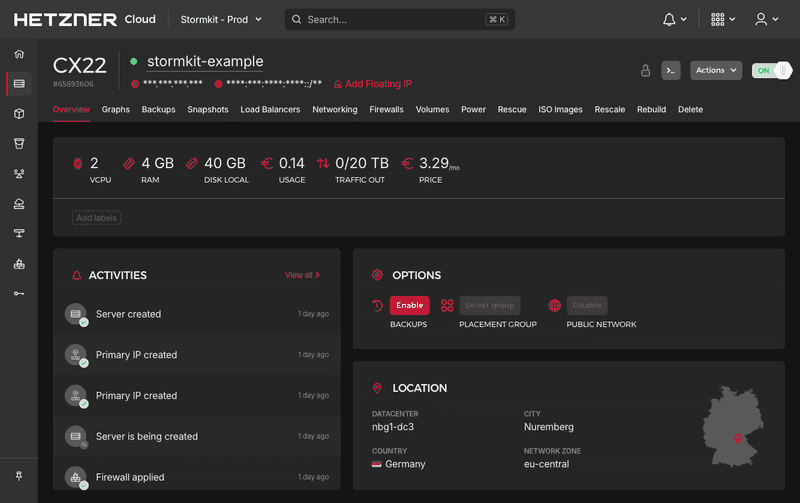Click the placement group squares icon
This screenshot has width=800, height=503.
pyautogui.click(x=447, y=306)
